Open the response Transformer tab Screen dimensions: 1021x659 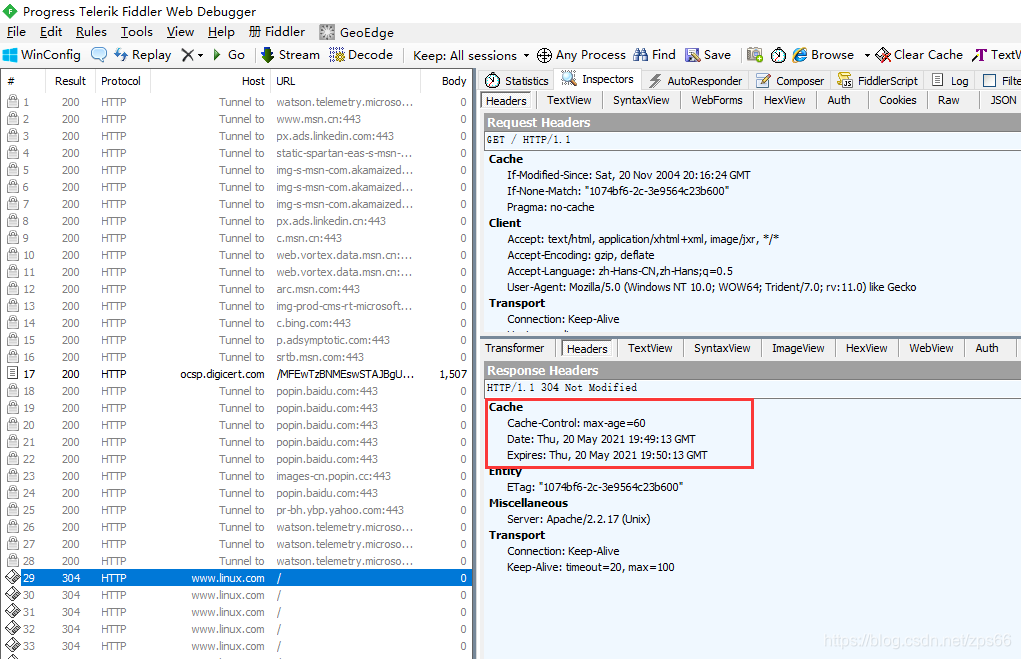point(514,348)
